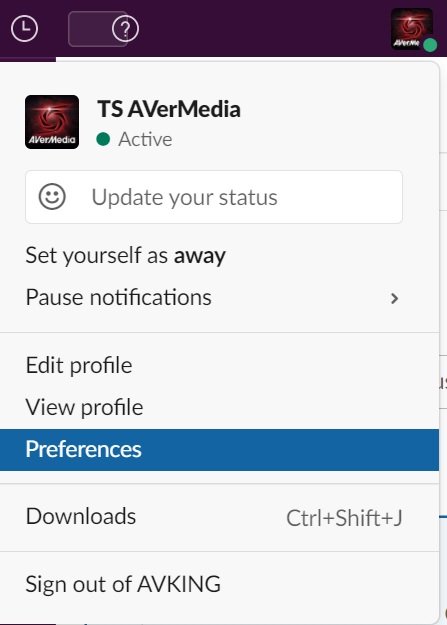Click the large AVerMedia profile picture
Screen dimensions: 447x625
52,122
